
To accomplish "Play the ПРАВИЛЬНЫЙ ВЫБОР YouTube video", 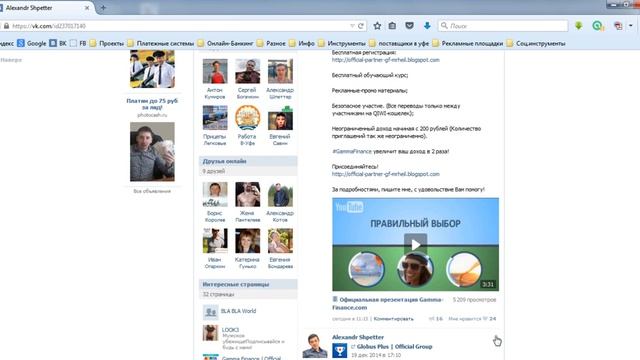I will tap(416, 244).
